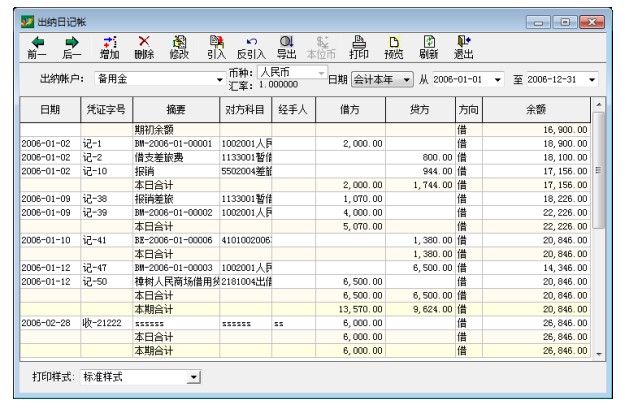Minimize the 出纳日记帐 window
Viewport: 629px width, 405px height.
538,22
